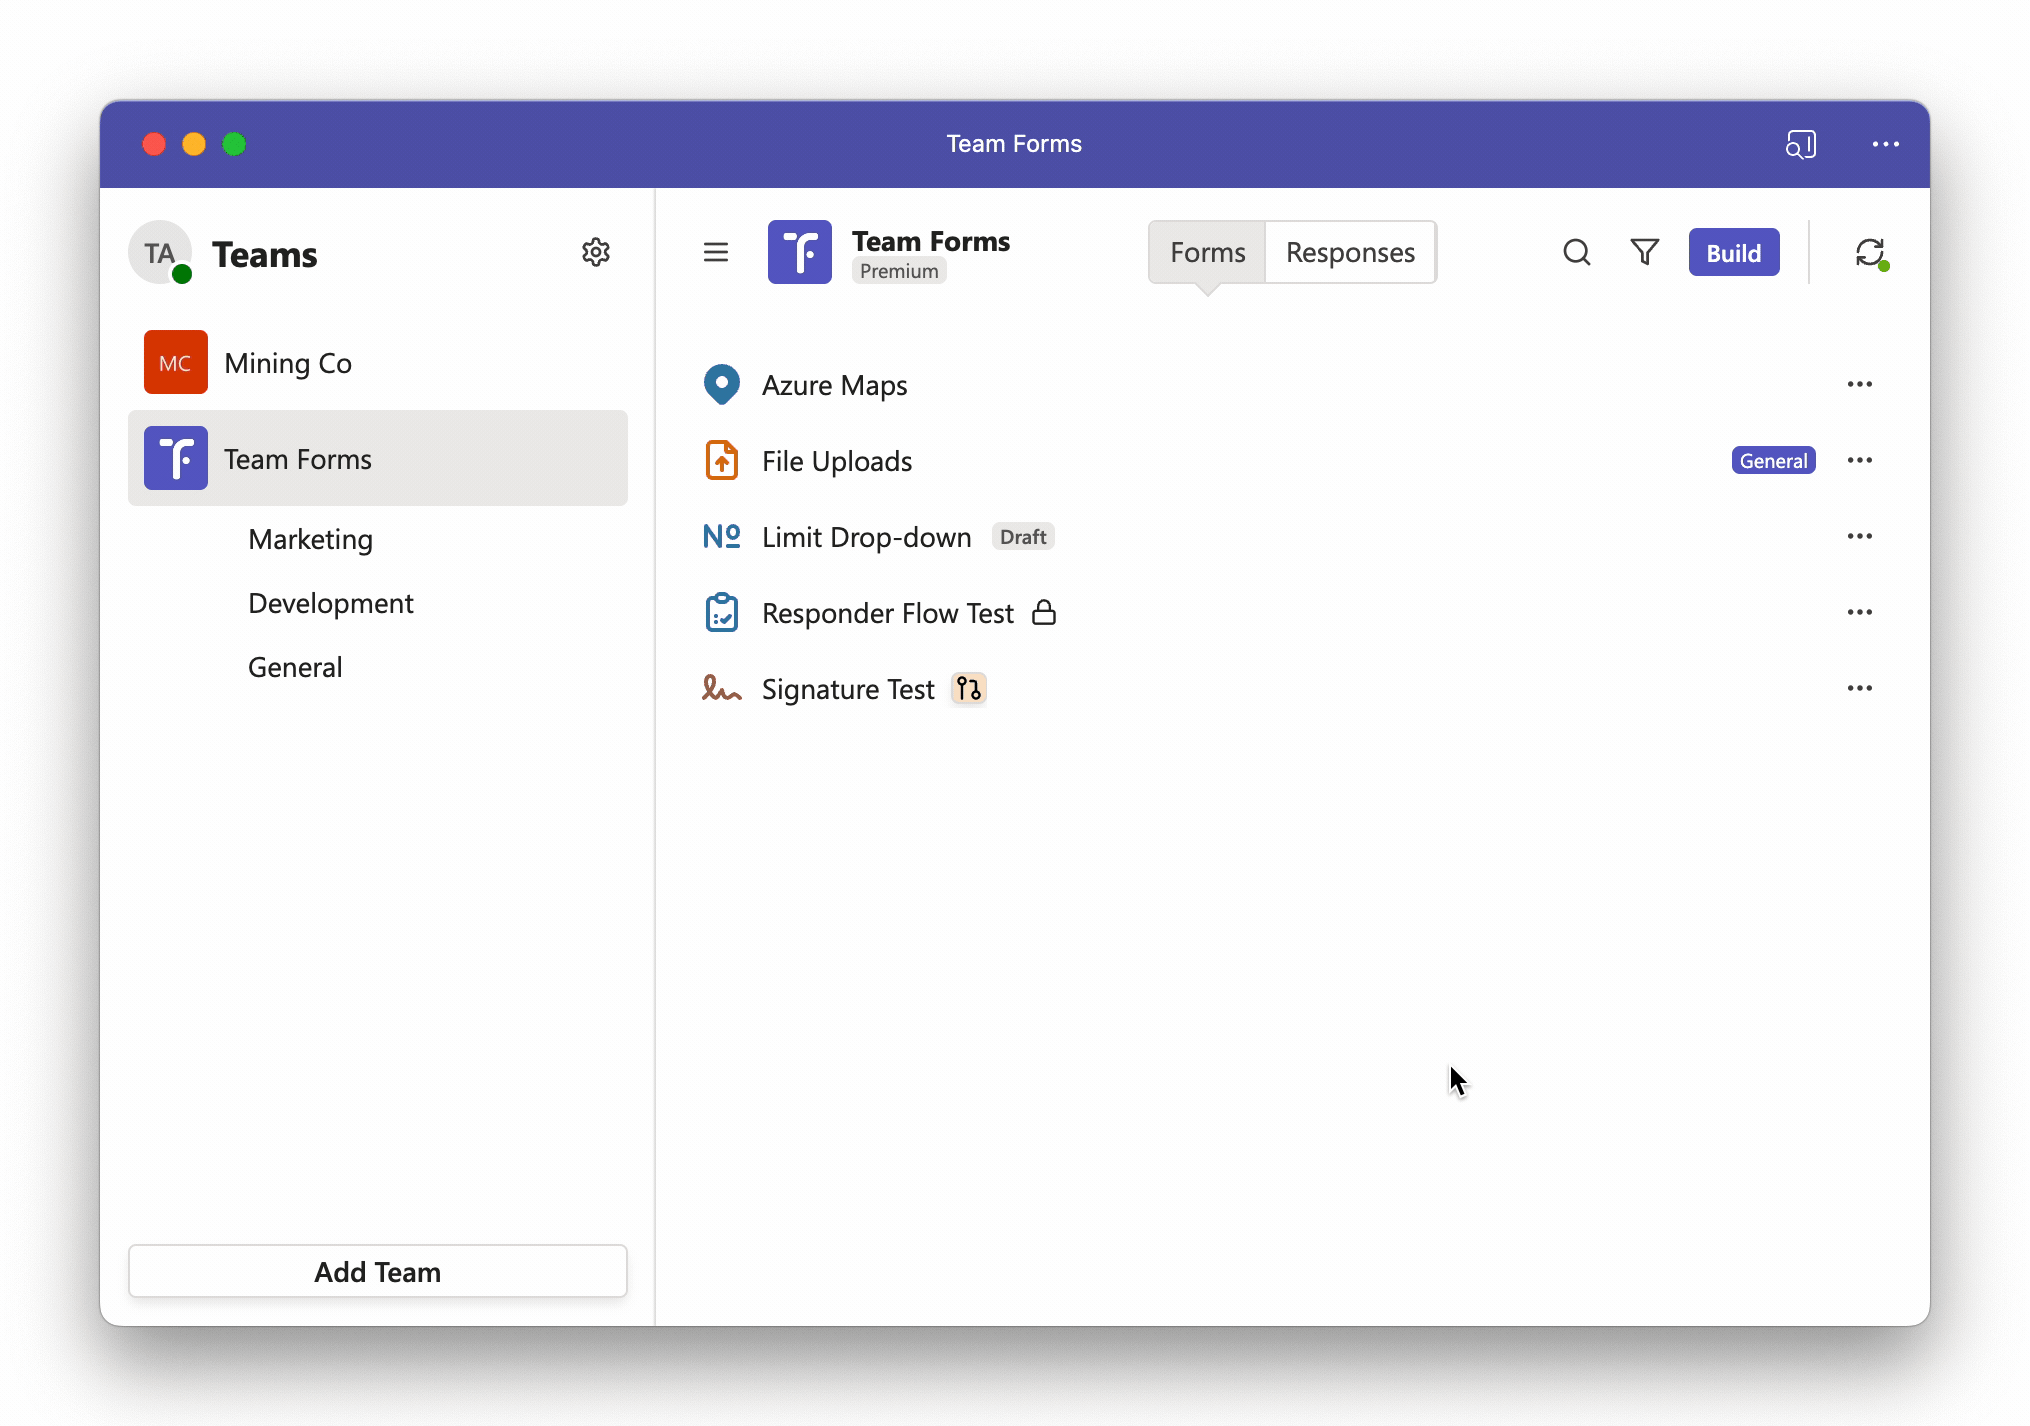Viewport: 2030px width, 1426px height.
Task: Select the Mining Co team
Action: click(x=378, y=363)
